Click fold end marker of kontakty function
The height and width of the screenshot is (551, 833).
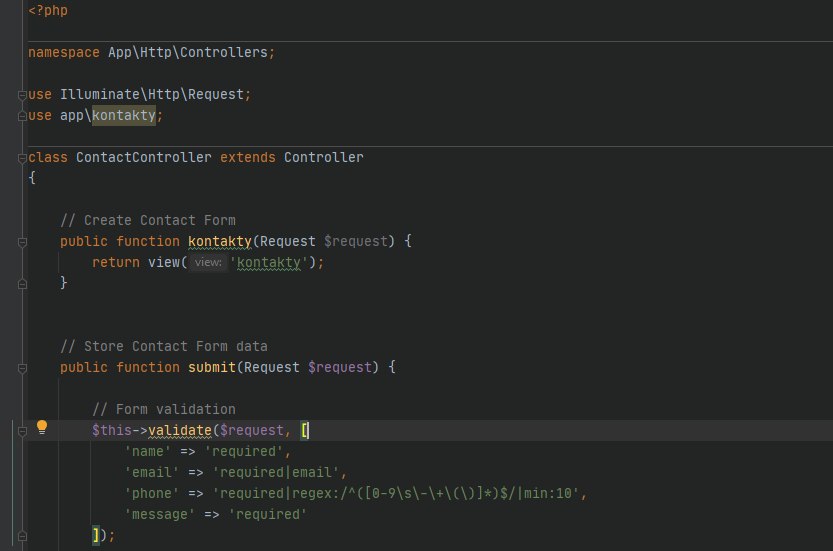[x=22, y=284]
